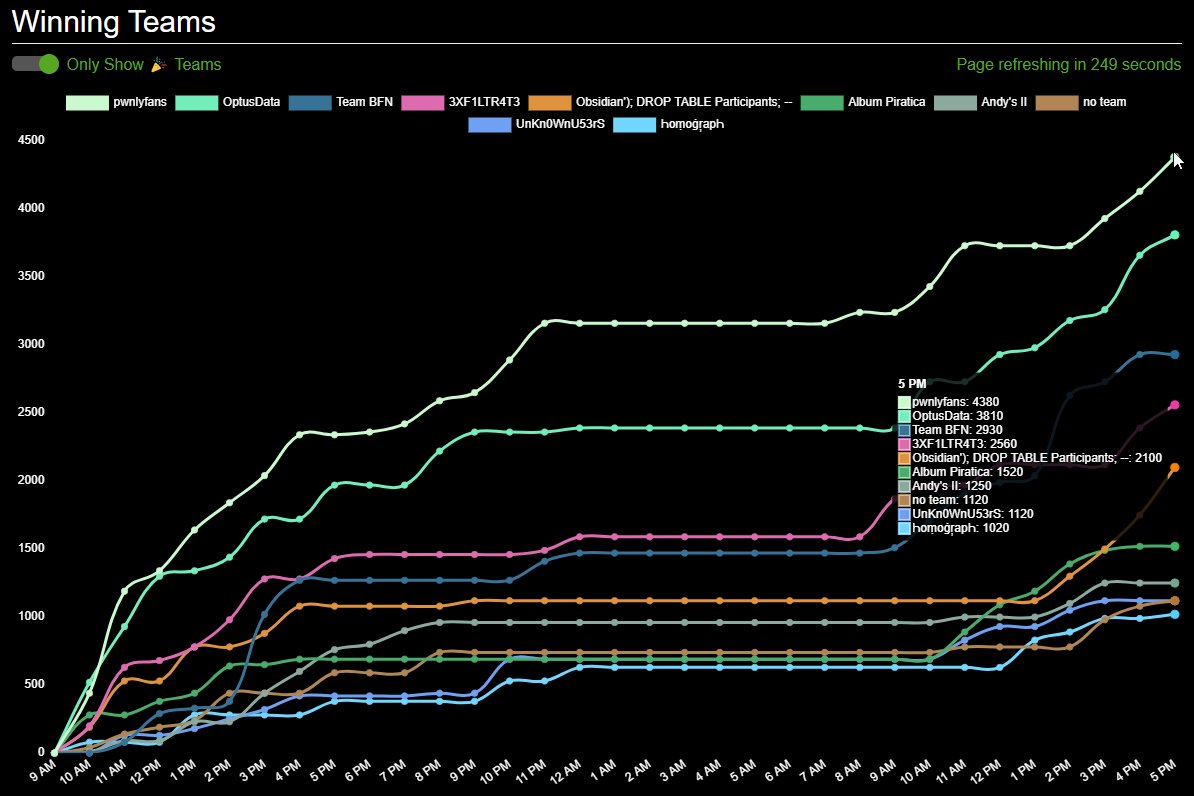Screen dimensions: 1194x796
Task: Click tooltip row 'Album Piratica: 1520'
Action: 961,472
